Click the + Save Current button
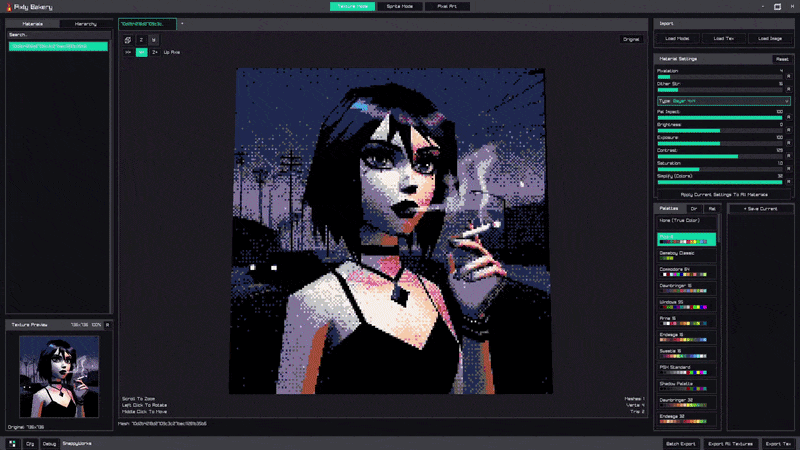Image resolution: width=800 pixels, height=450 pixels. tap(760, 209)
